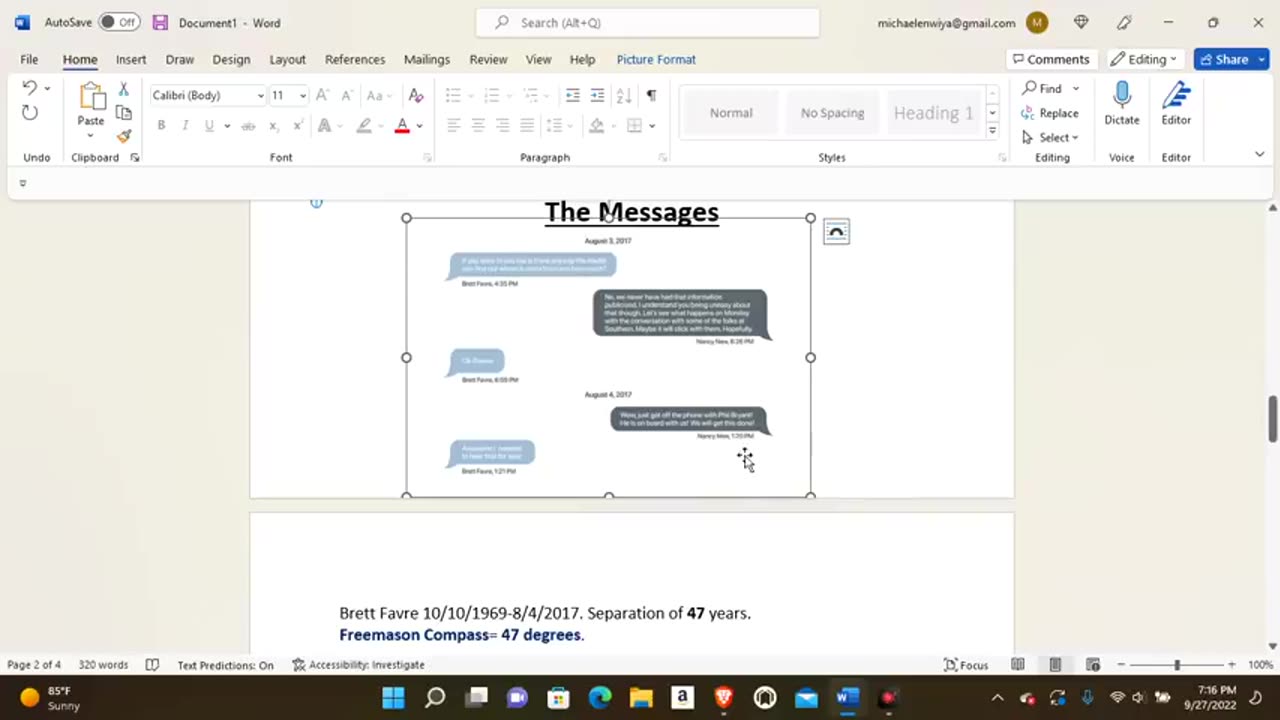Apply the text highlight color

click(x=364, y=126)
